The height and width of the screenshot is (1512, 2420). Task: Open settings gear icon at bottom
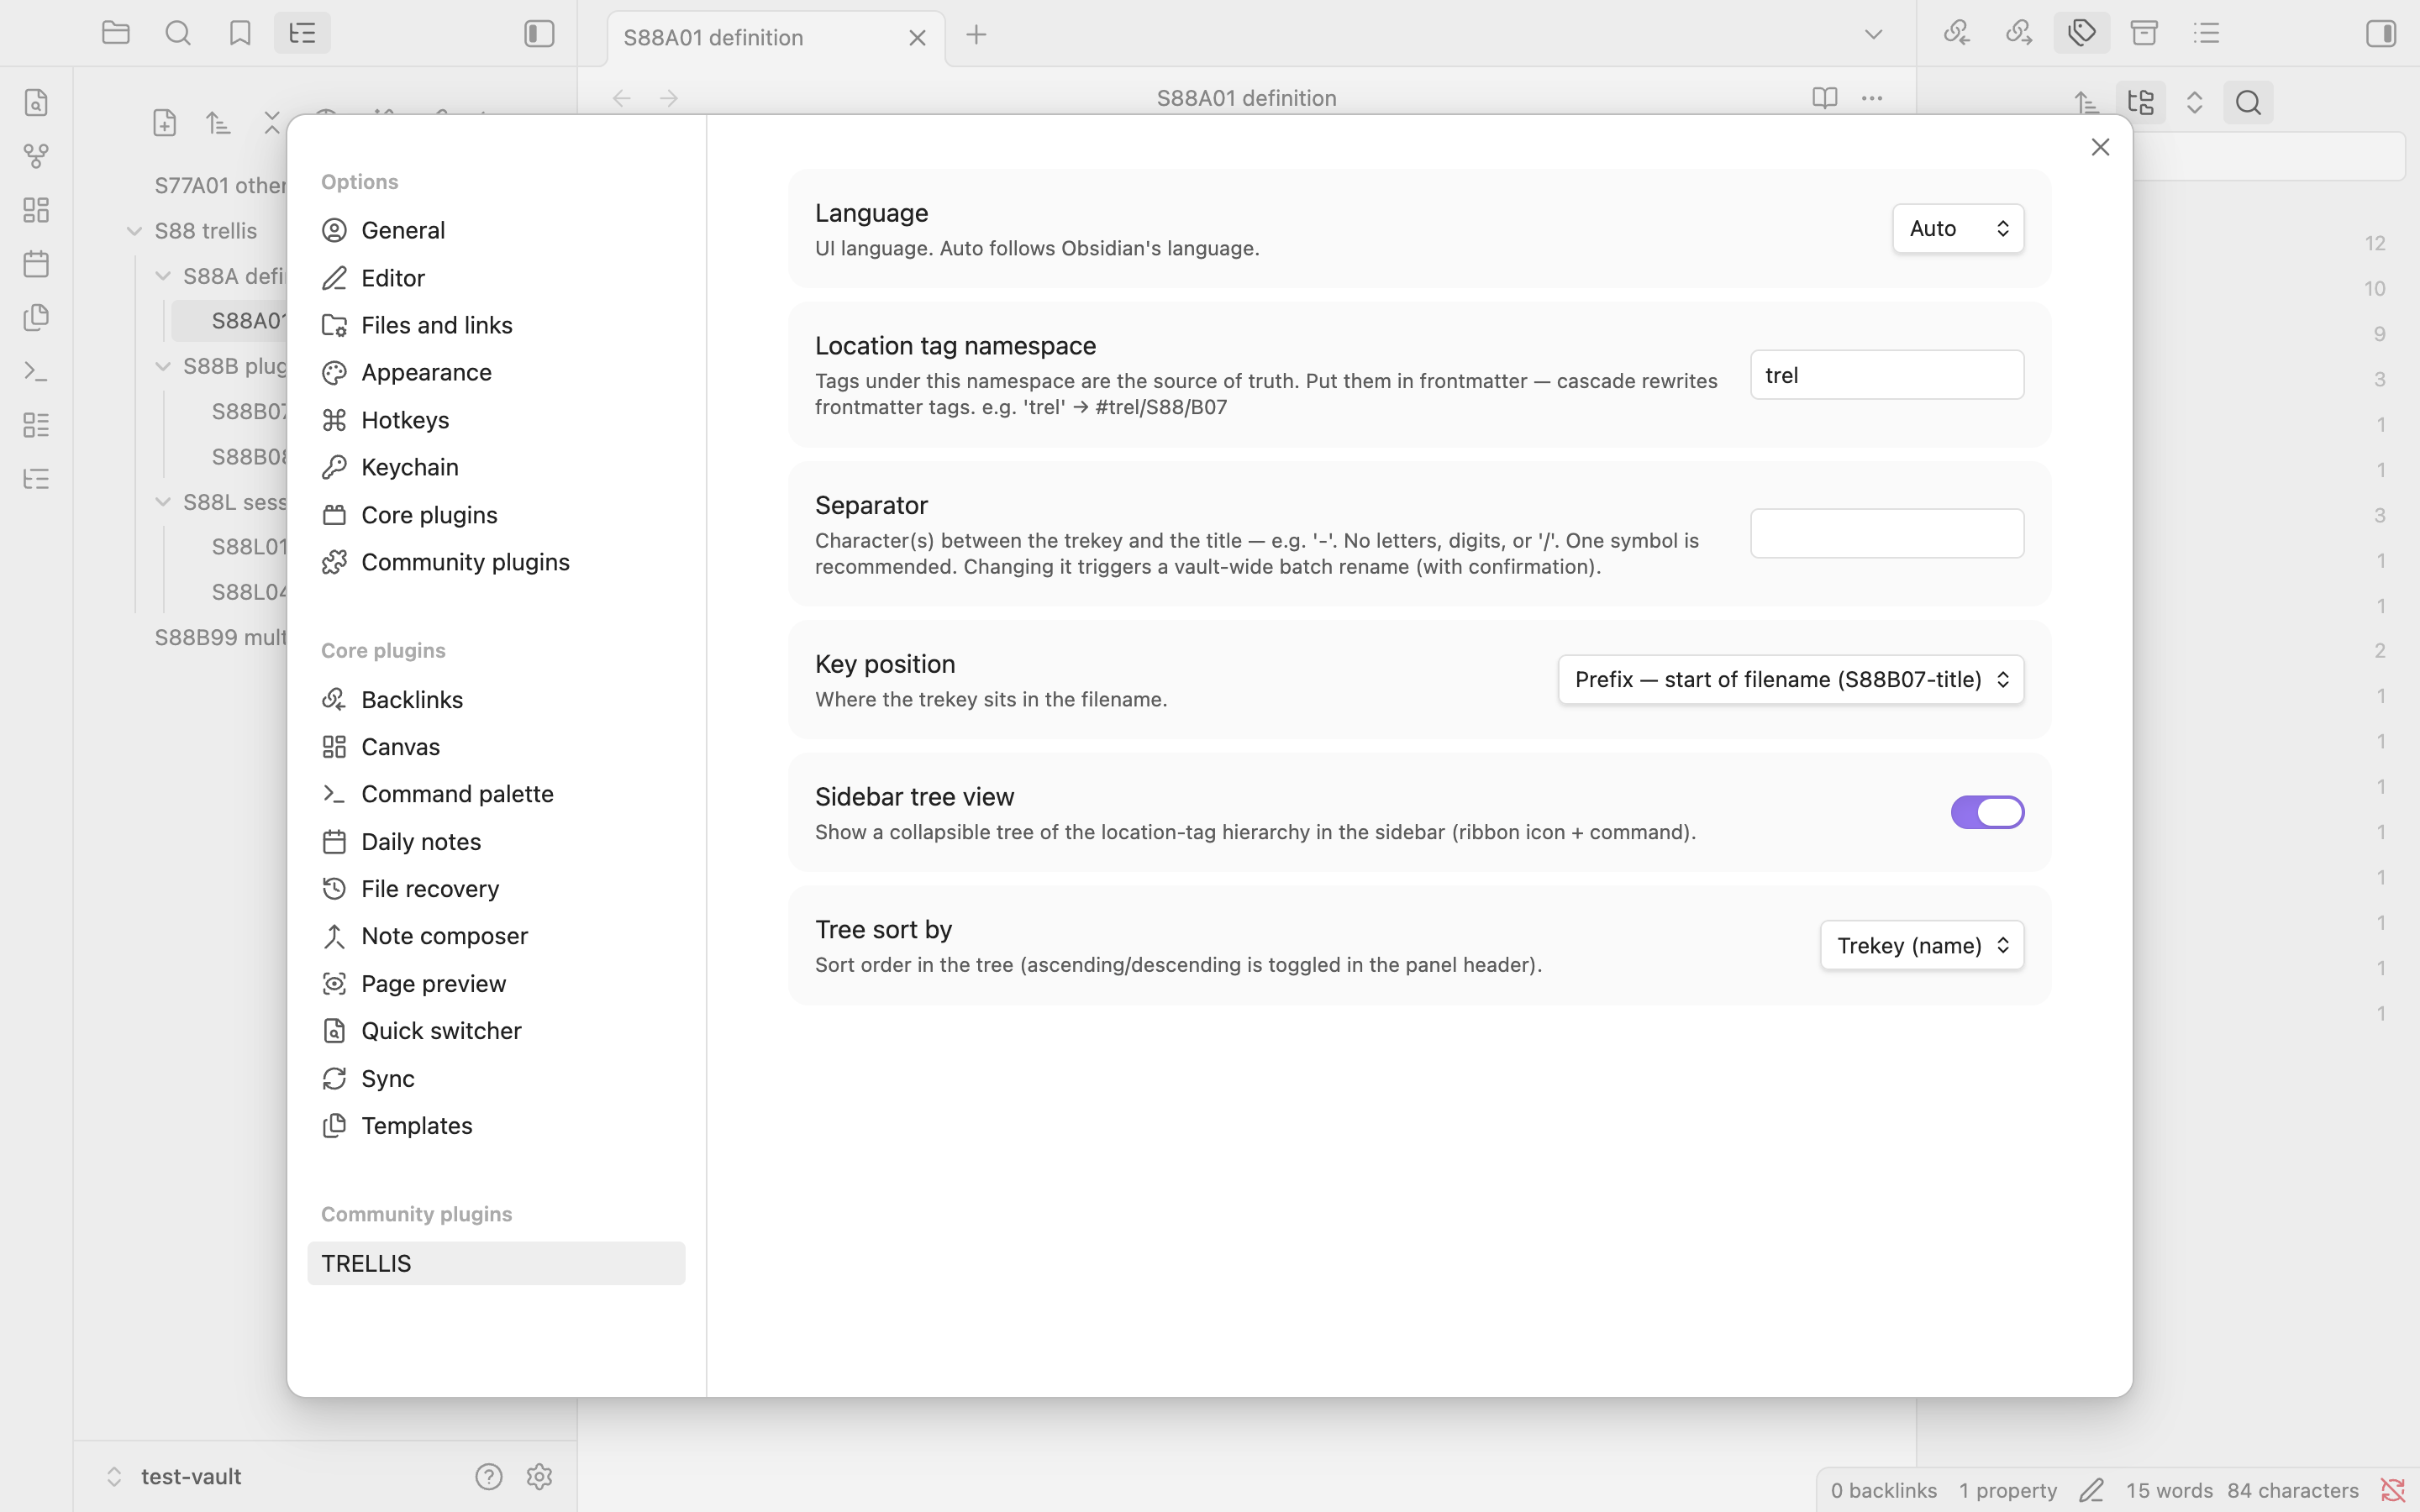[539, 1476]
